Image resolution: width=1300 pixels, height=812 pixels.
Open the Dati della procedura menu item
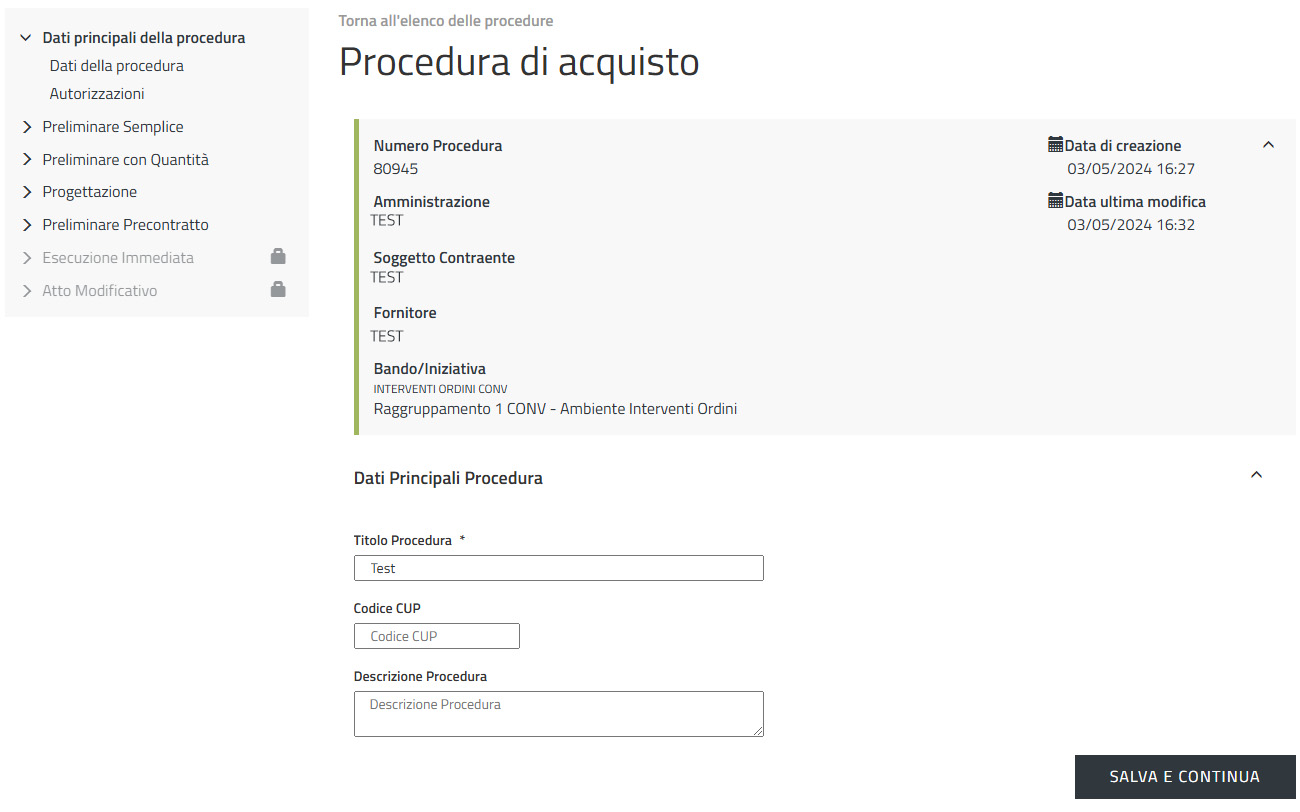point(116,66)
